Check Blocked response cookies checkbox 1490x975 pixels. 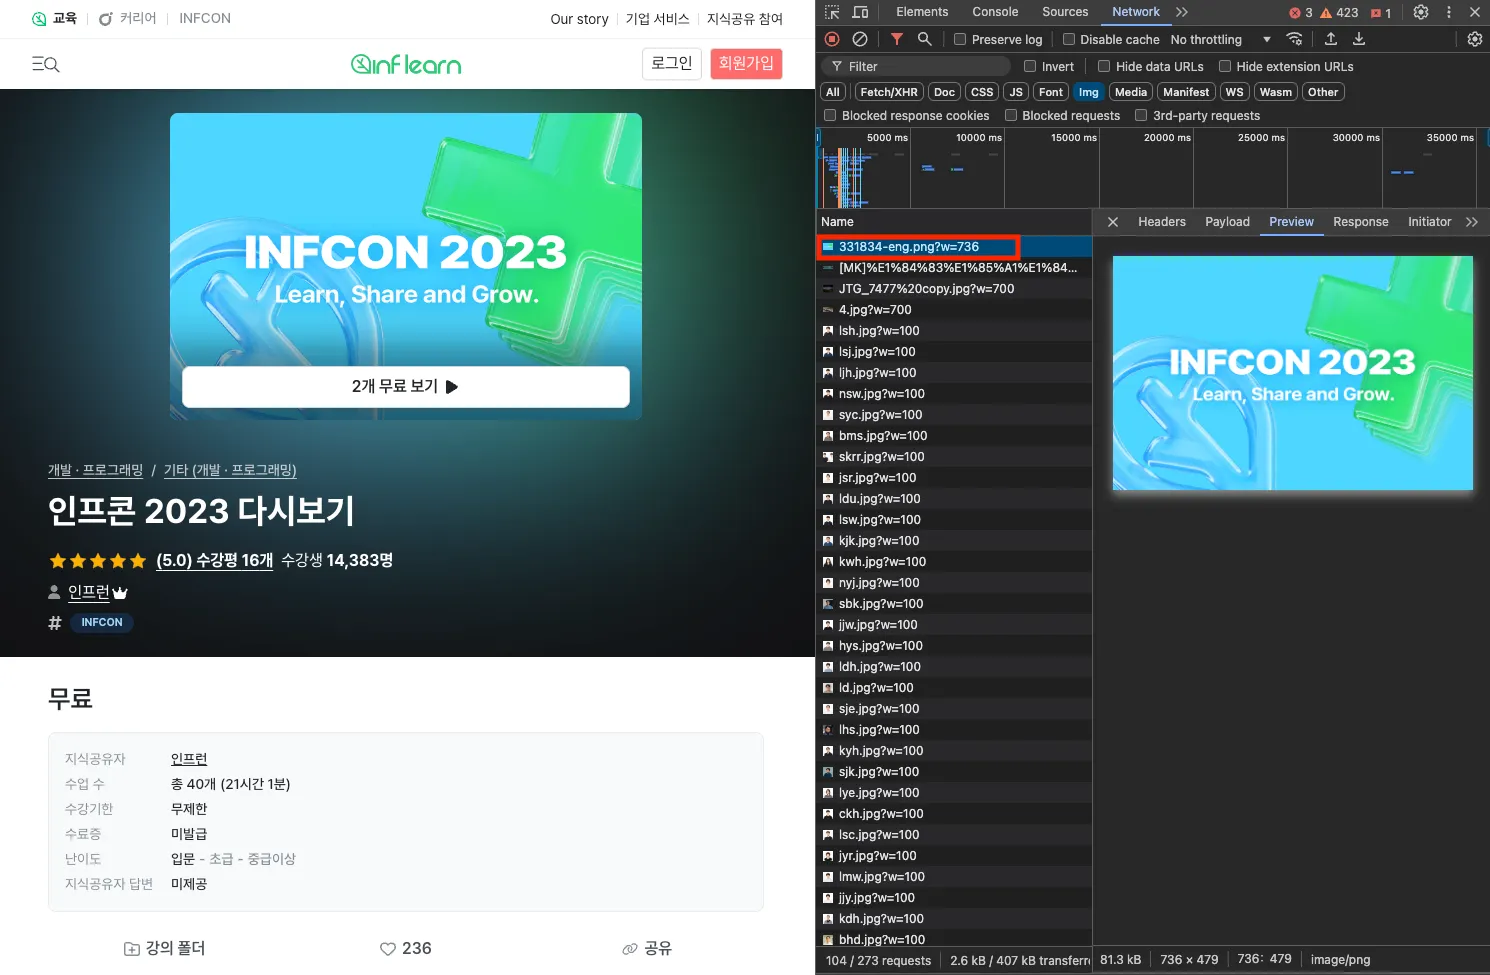pyautogui.click(x=830, y=115)
